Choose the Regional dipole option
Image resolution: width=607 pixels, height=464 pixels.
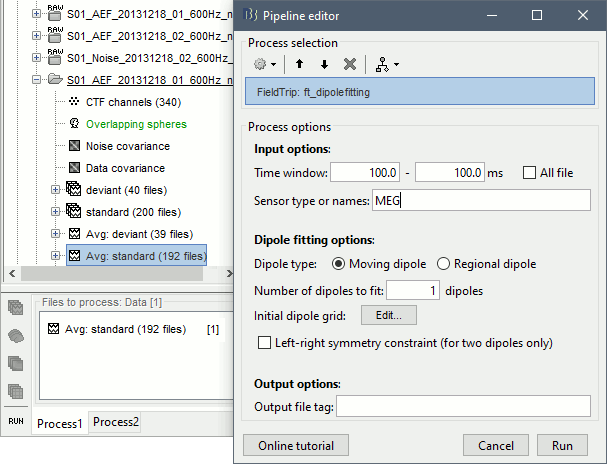pyautogui.click(x=444, y=264)
